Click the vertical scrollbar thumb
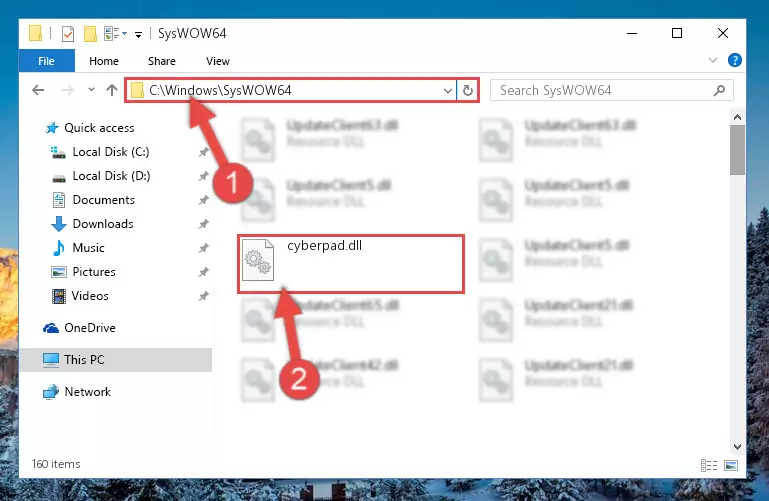 pos(737,150)
